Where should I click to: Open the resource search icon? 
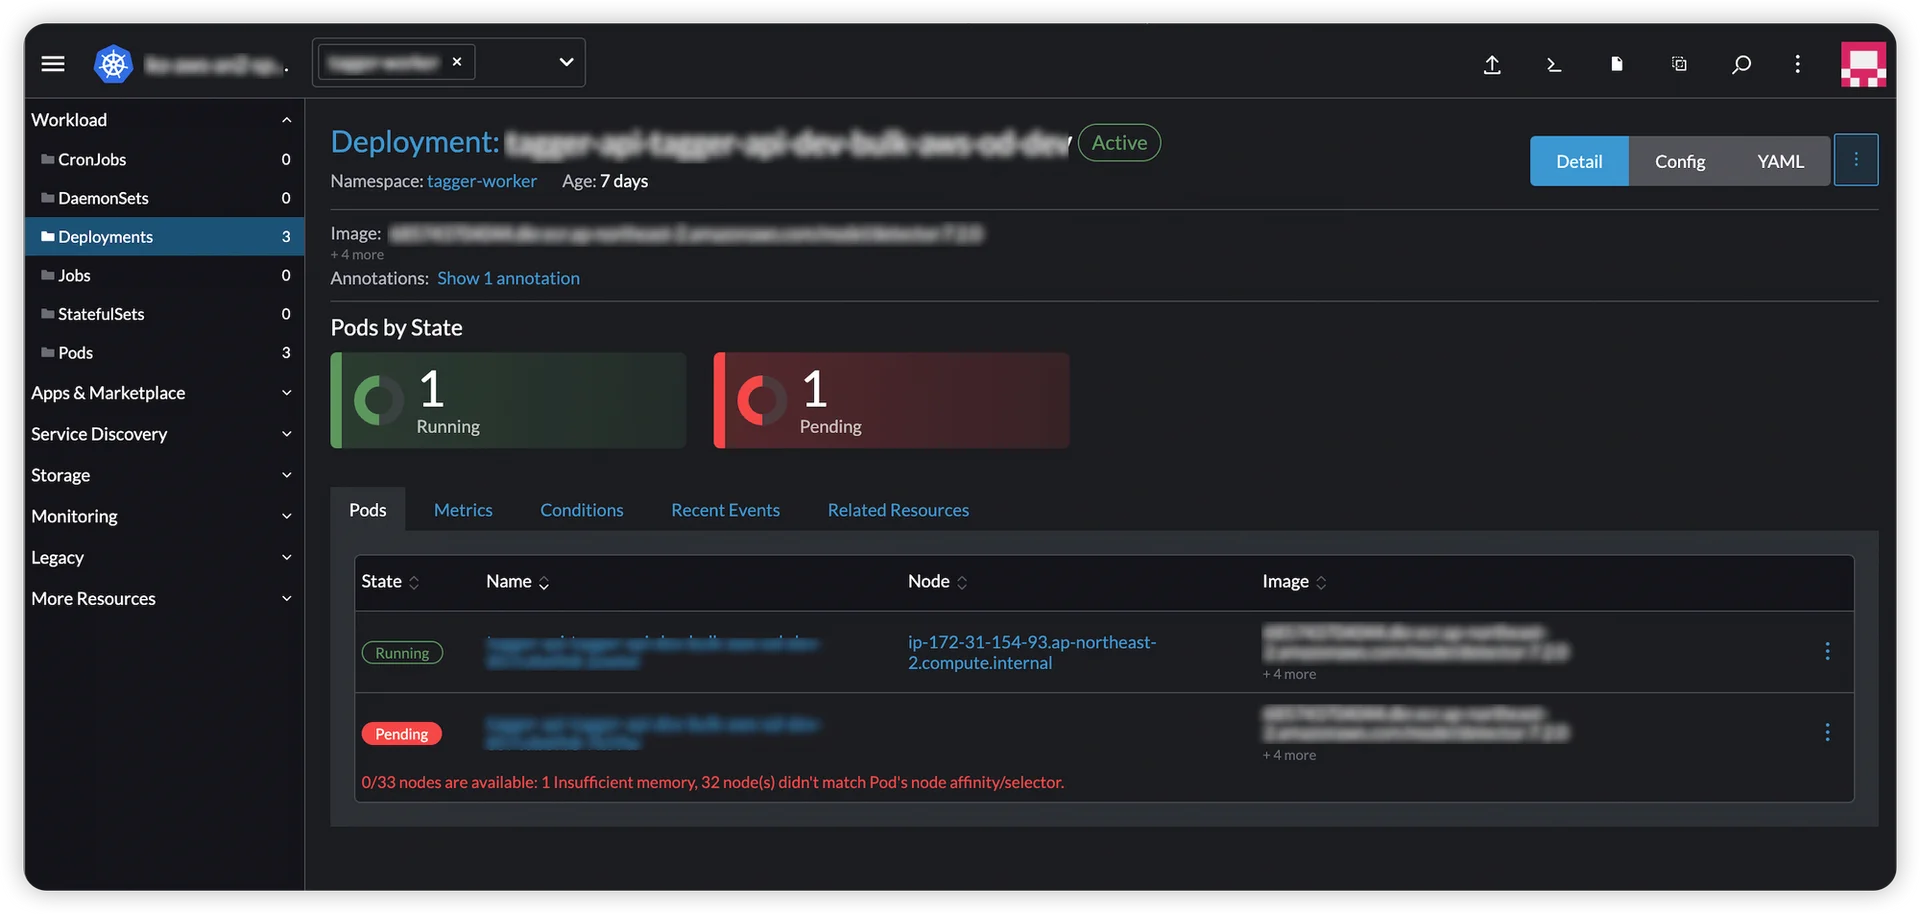click(x=1741, y=64)
